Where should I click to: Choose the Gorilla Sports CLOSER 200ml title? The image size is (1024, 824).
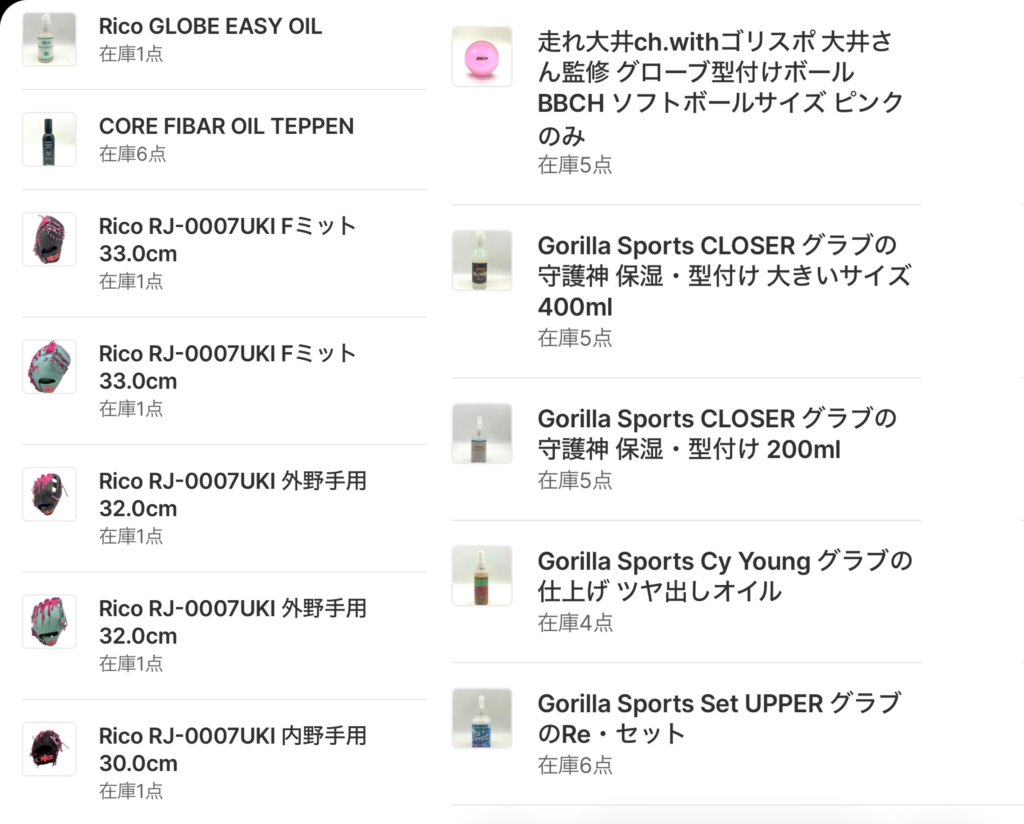[x=716, y=433]
